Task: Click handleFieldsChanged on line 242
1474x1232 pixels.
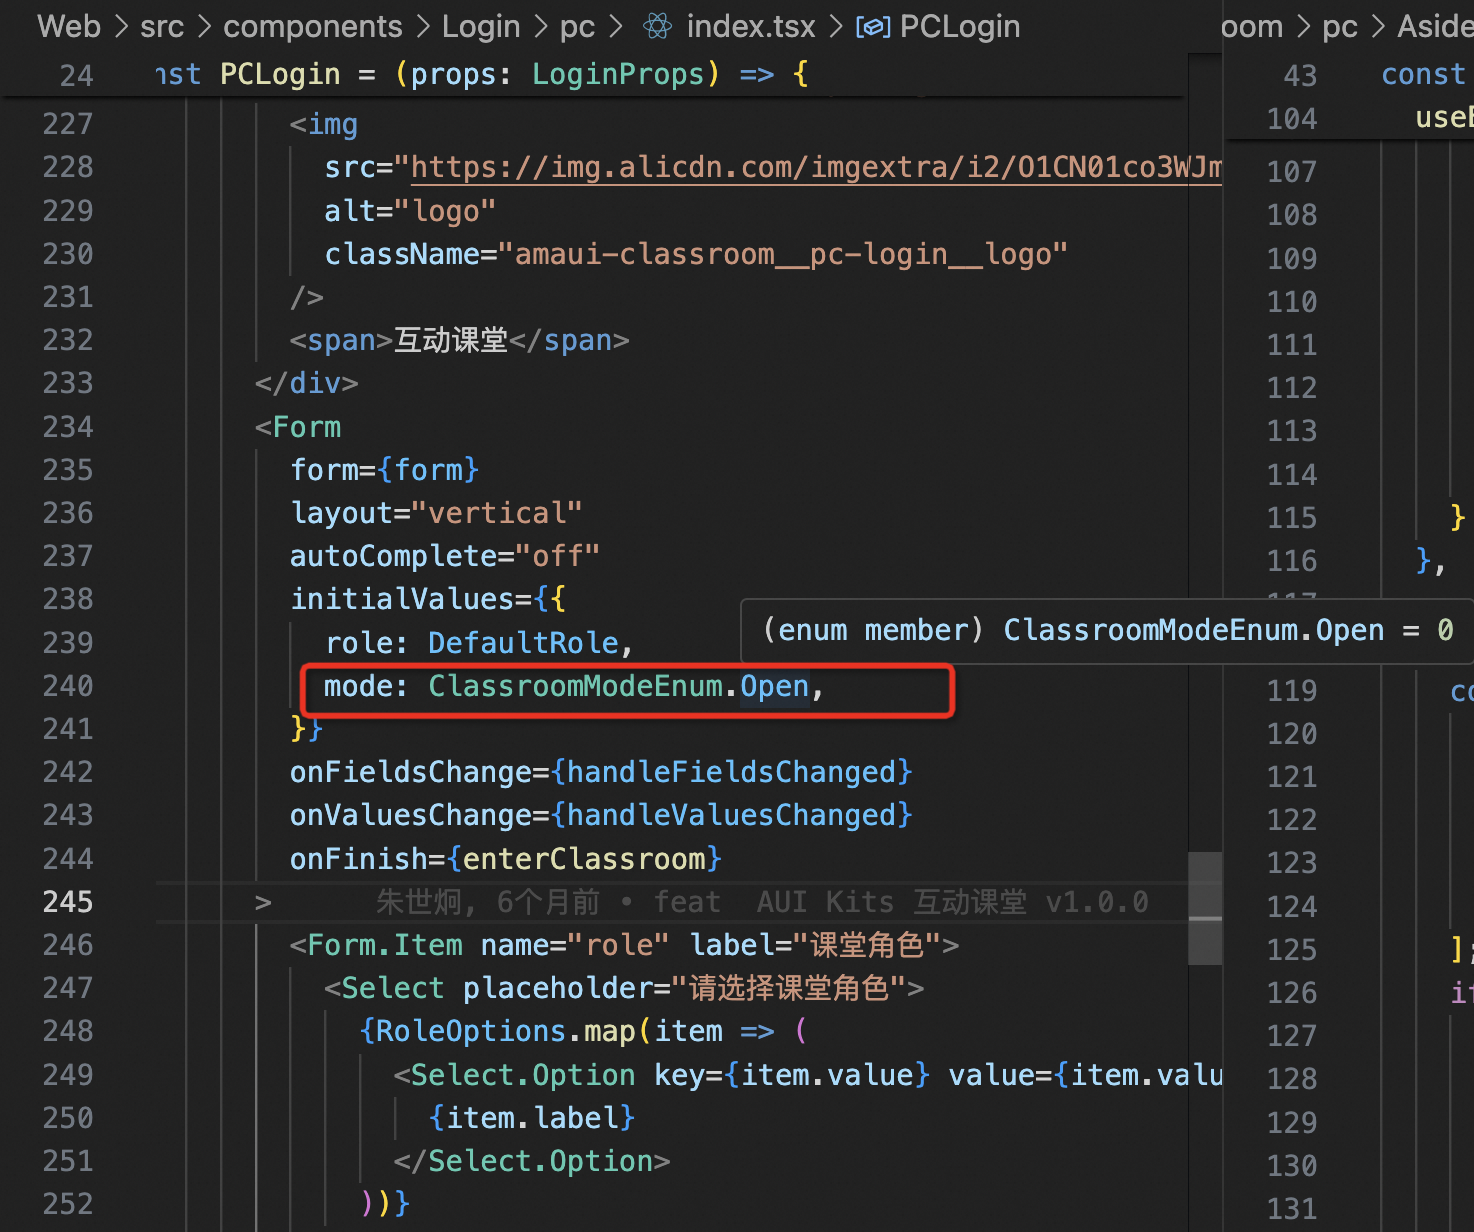Action: click(x=732, y=772)
